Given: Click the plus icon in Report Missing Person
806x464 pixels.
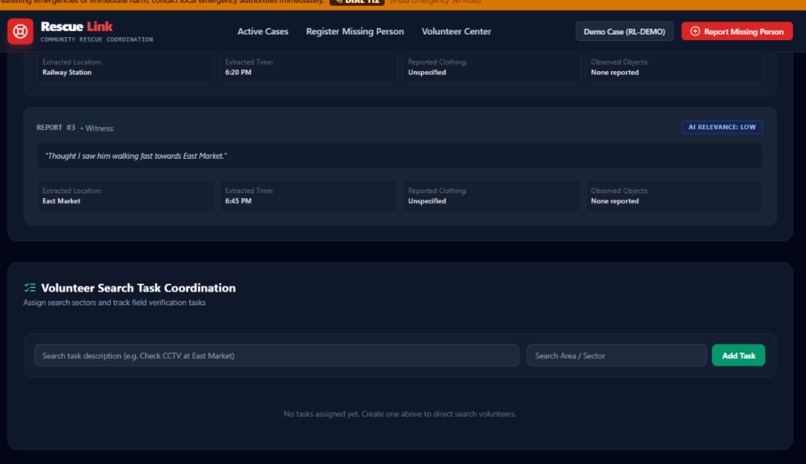Looking at the screenshot, I should pyautogui.click(x=695, y=31).
